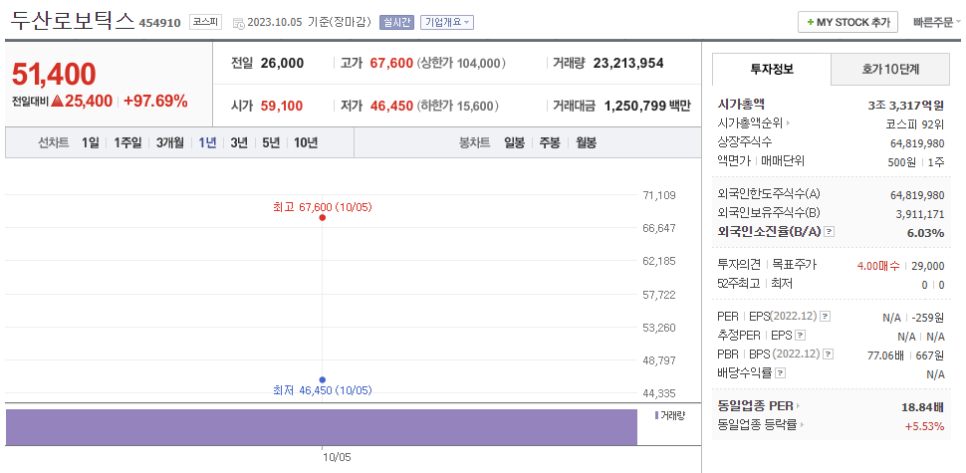
Task: Click the current price 51,400
Action: point(54,75)
